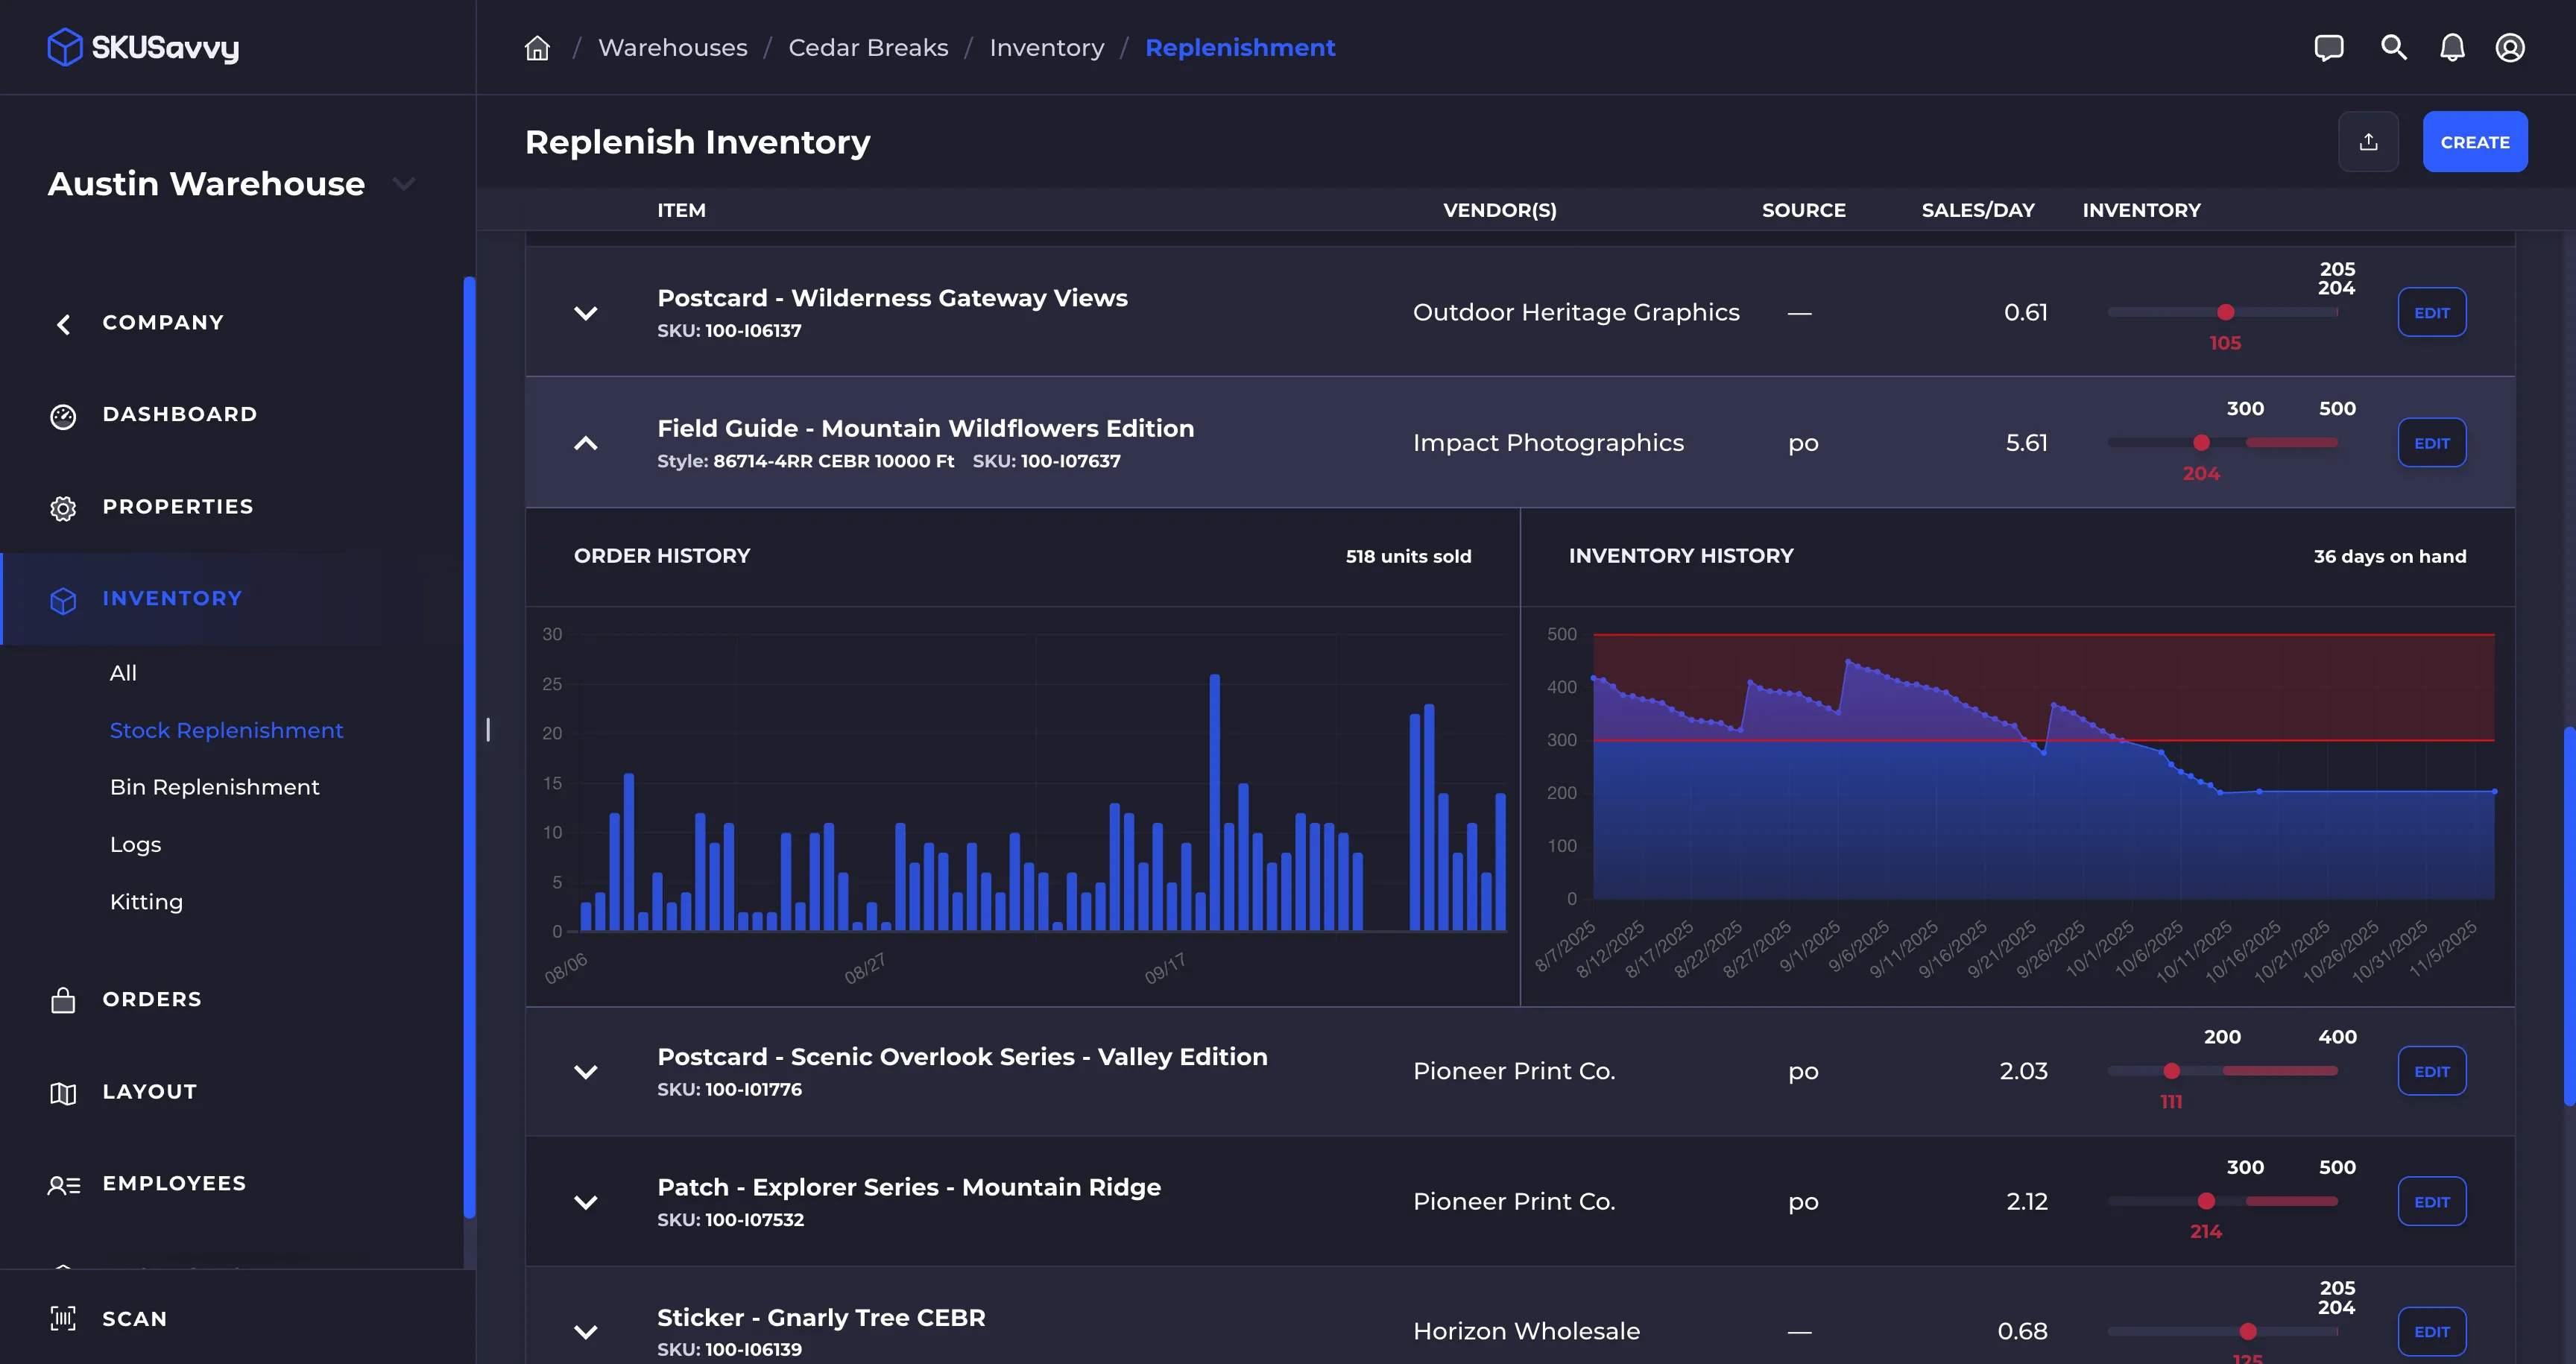Open Employees section

point(174,1183)
